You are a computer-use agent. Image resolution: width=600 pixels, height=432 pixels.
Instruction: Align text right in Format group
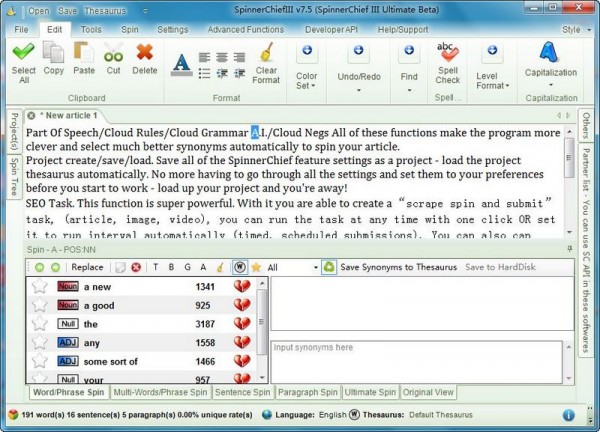(x=240, y=57)
